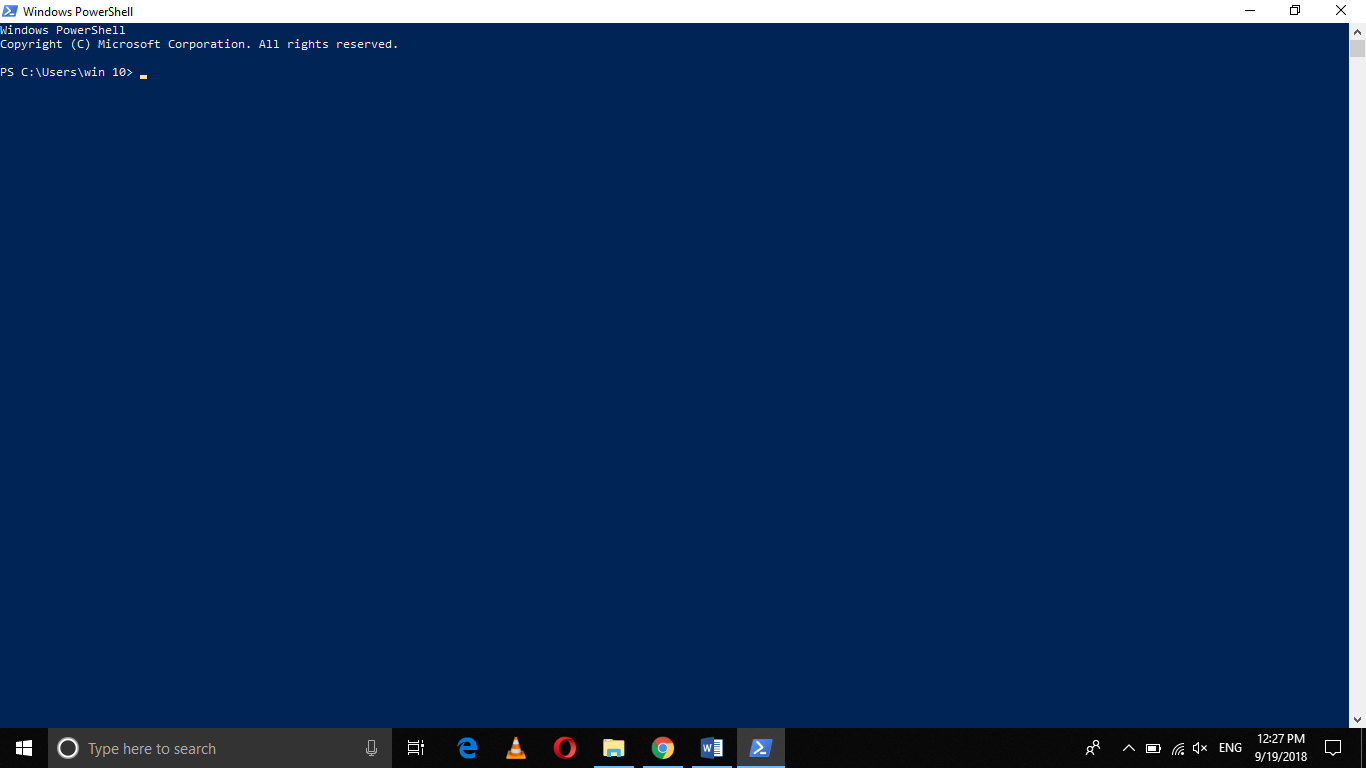
Task: Activate Cortana voice search microphone
Action: coord(371,747)
